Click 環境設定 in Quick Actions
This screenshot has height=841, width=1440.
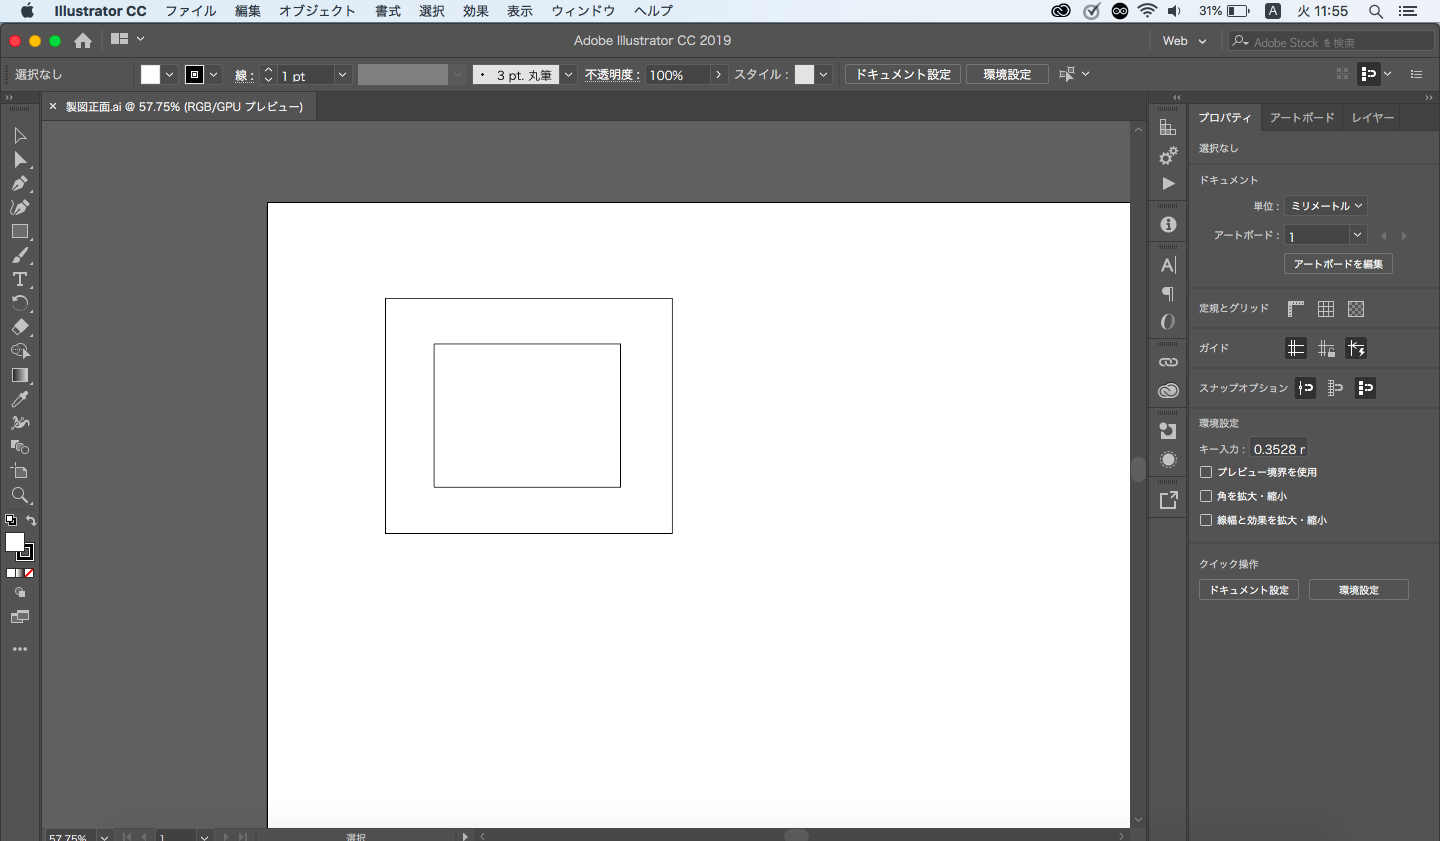point(1359,590)
